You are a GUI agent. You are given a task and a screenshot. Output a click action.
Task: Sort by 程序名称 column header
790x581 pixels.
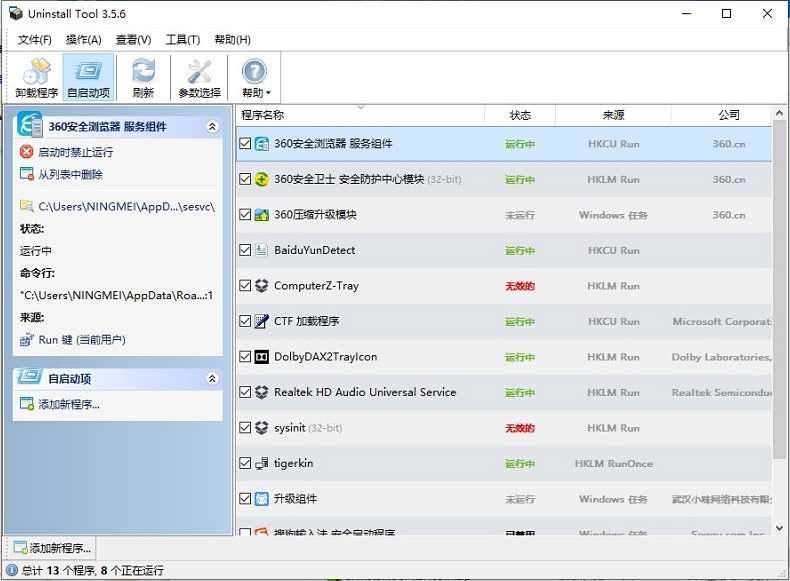360,115
